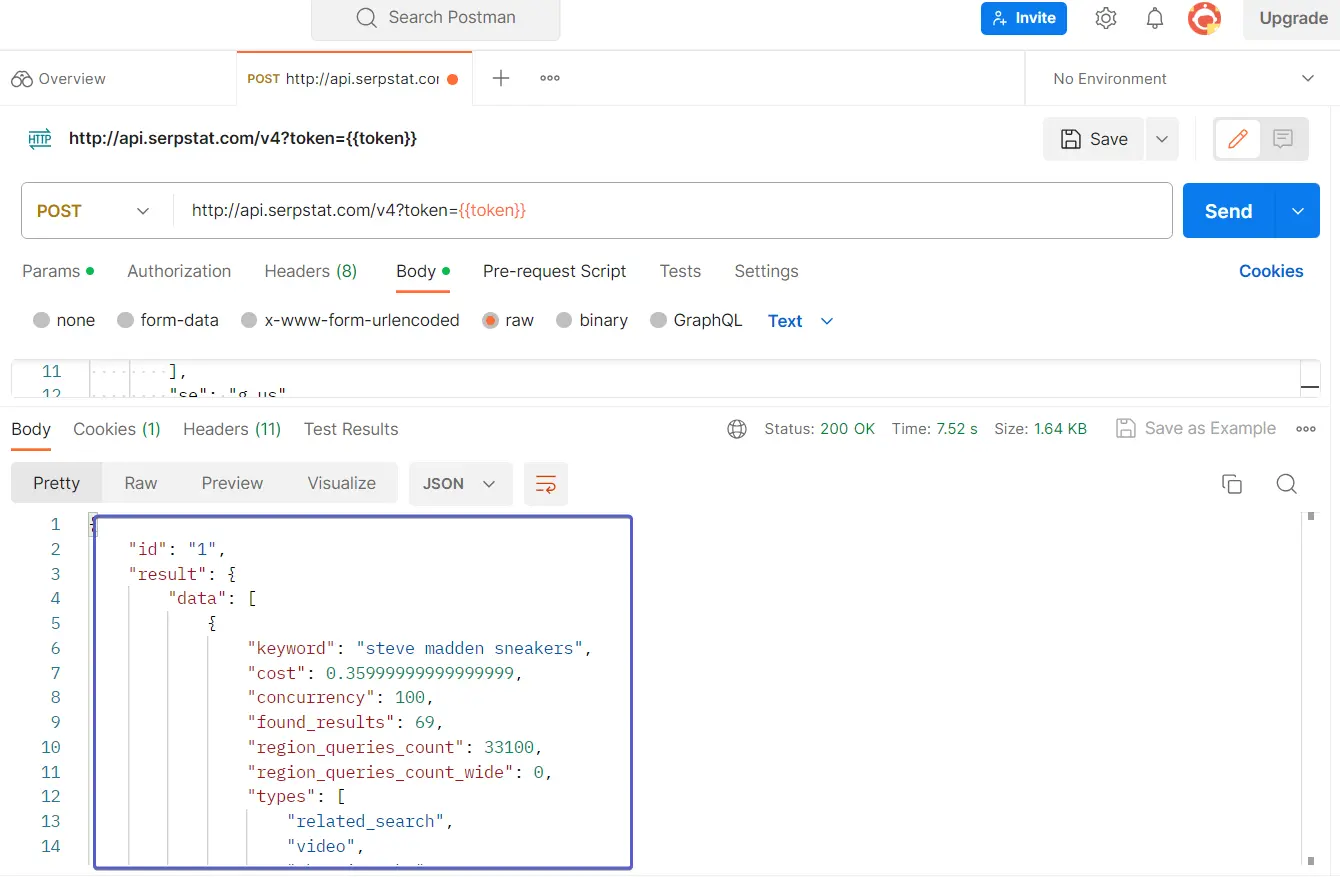
Task: Click the Save as Example button
Action: coord(1196,428)
